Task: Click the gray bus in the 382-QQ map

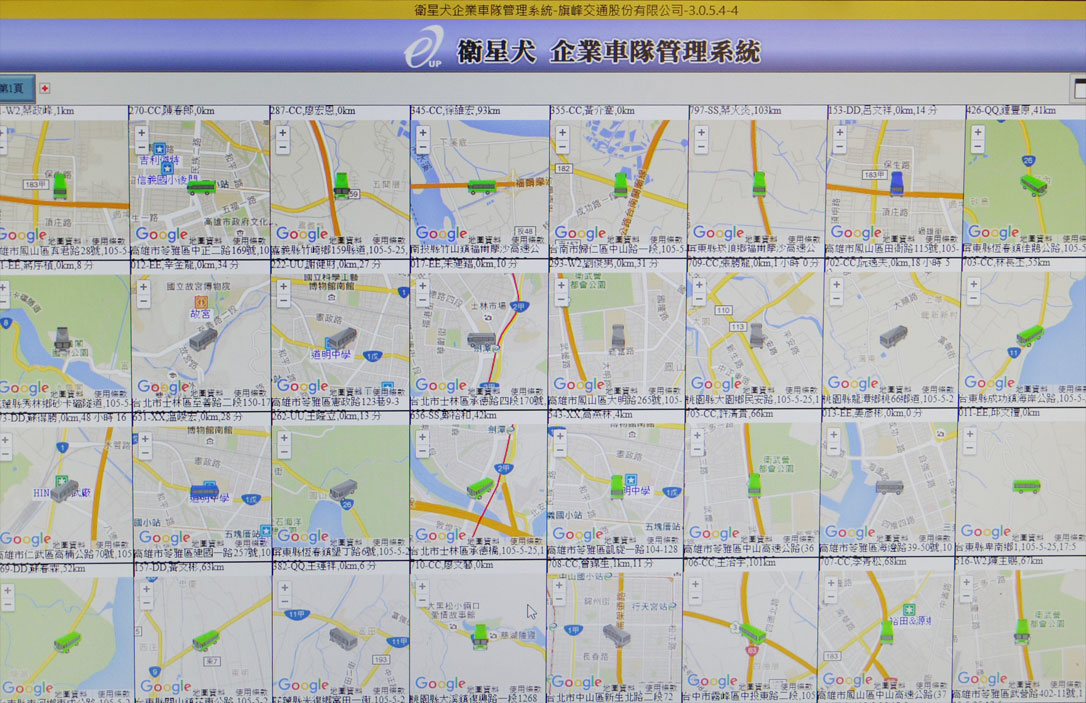Action: pos(343,639)
